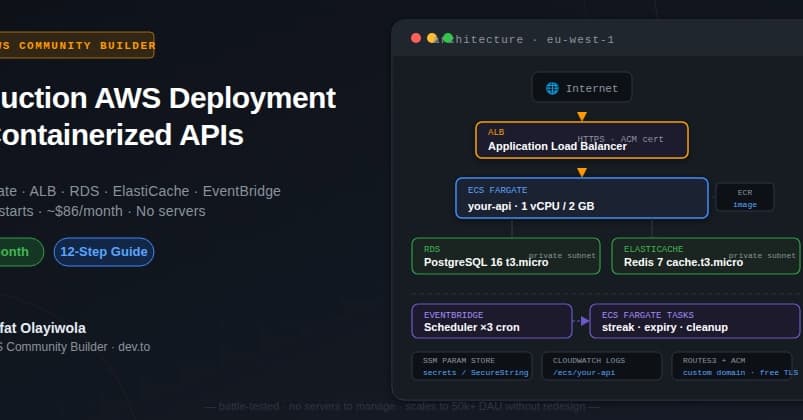The width and height of the screenshot is (803, 420).
Task: Click the orange arrow between Internet and ALB
Action: pyautogui.click(x=582, y=116)
